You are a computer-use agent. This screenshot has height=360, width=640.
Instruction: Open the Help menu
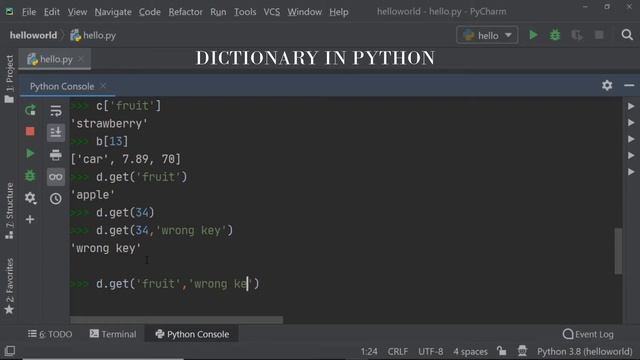click(339, 12)
